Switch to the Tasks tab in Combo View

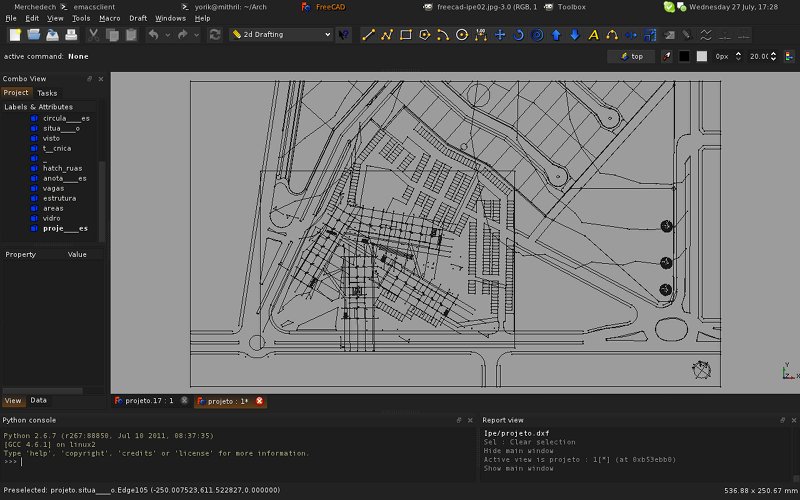click(x=47, y=93)
